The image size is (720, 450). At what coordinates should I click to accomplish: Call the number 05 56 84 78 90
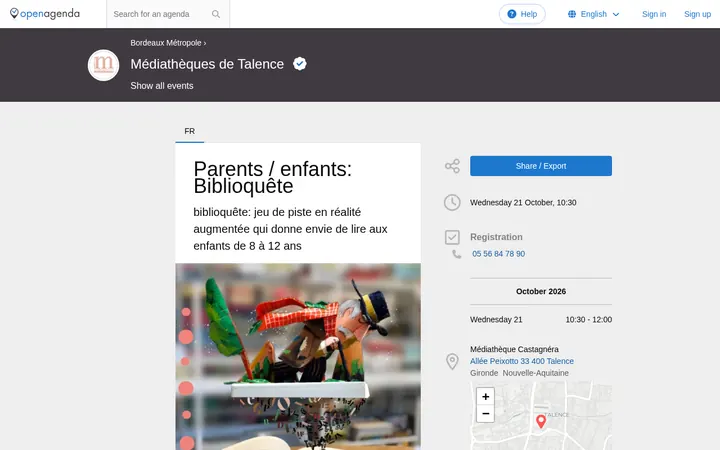[x=498, y=254]
